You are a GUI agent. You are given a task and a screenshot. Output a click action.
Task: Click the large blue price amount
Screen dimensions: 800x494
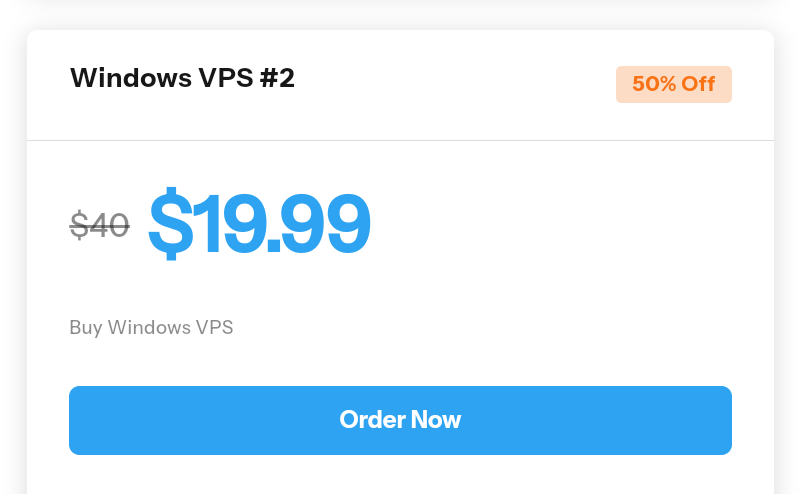tap(259, 223)
